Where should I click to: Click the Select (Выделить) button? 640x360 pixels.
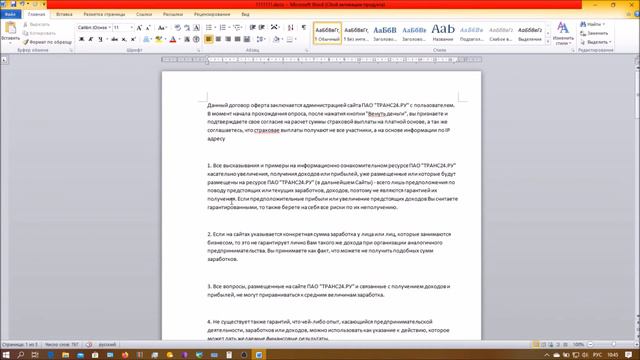pyautogui.click(x=595, y=42)
